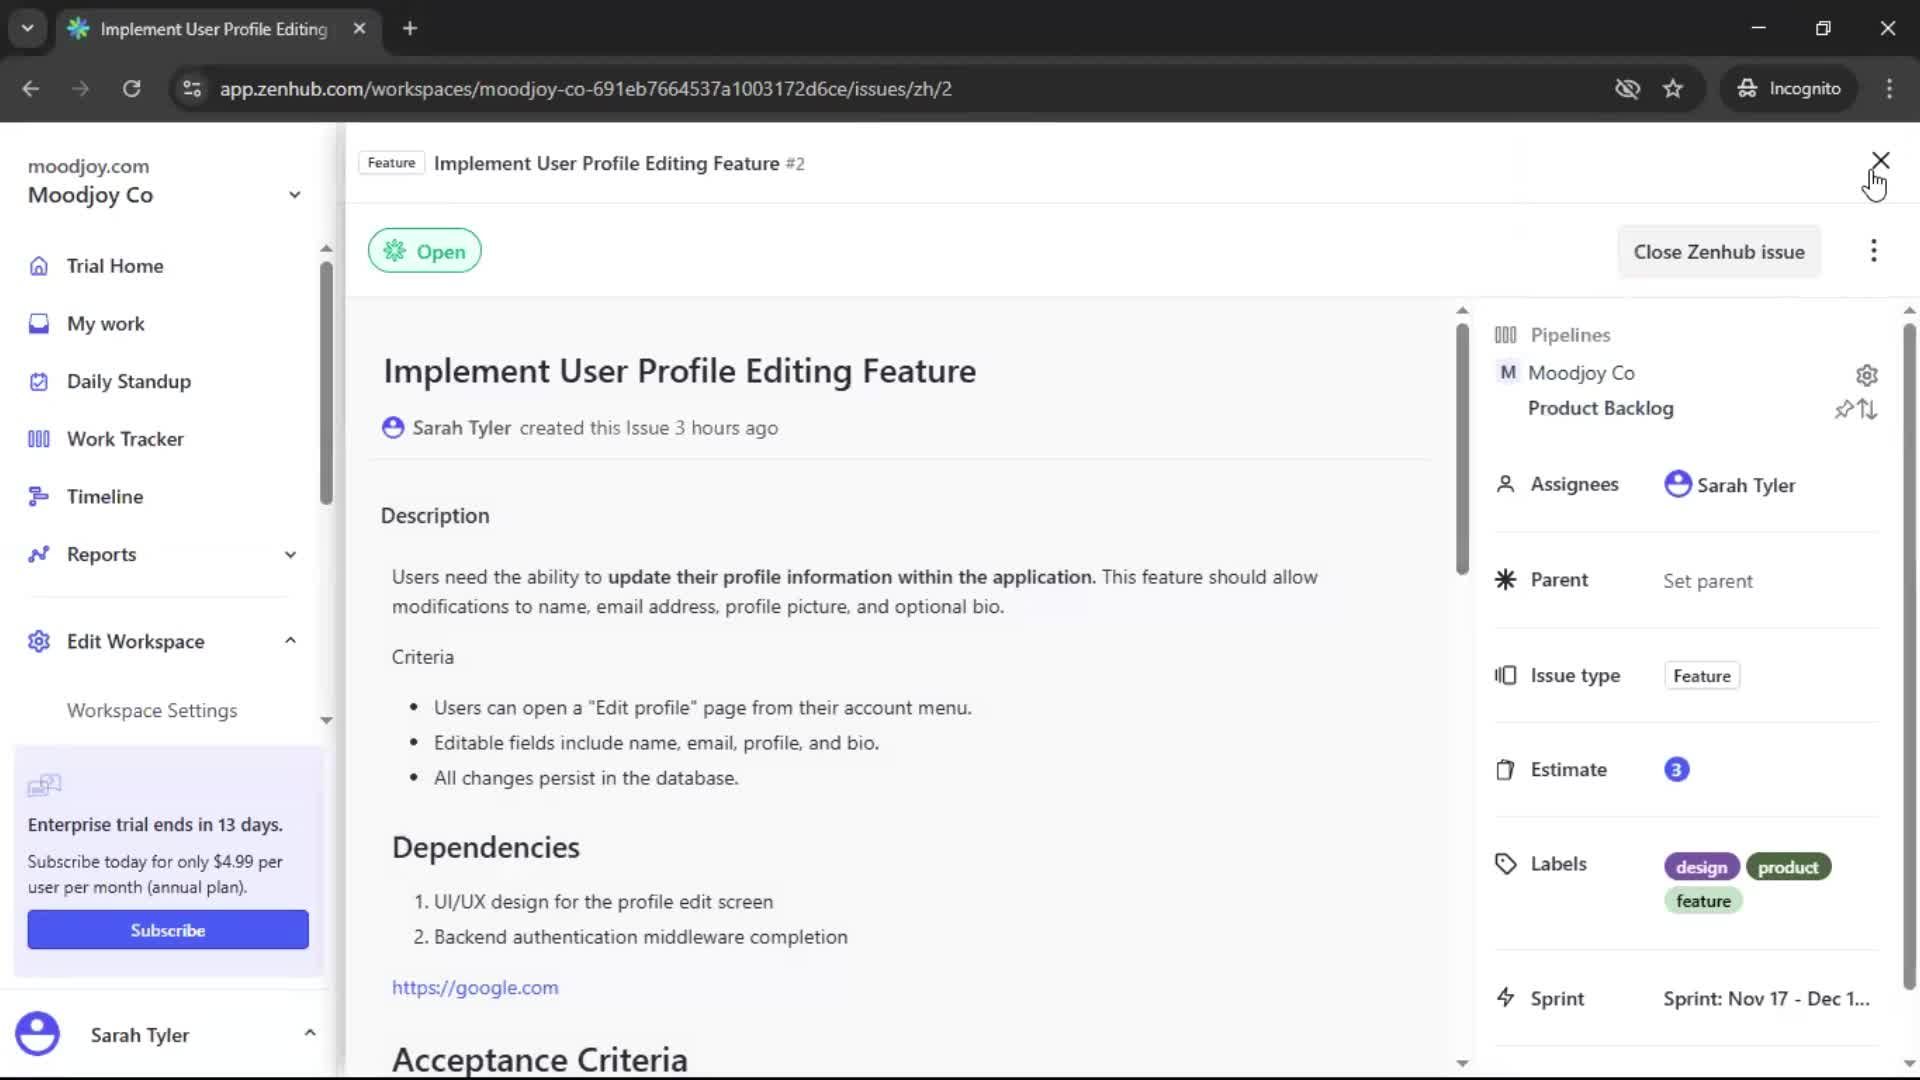This screenshot has width=1920, height=1080.
Task: Click the design label swatch
Action: [x=1701, y=866]
